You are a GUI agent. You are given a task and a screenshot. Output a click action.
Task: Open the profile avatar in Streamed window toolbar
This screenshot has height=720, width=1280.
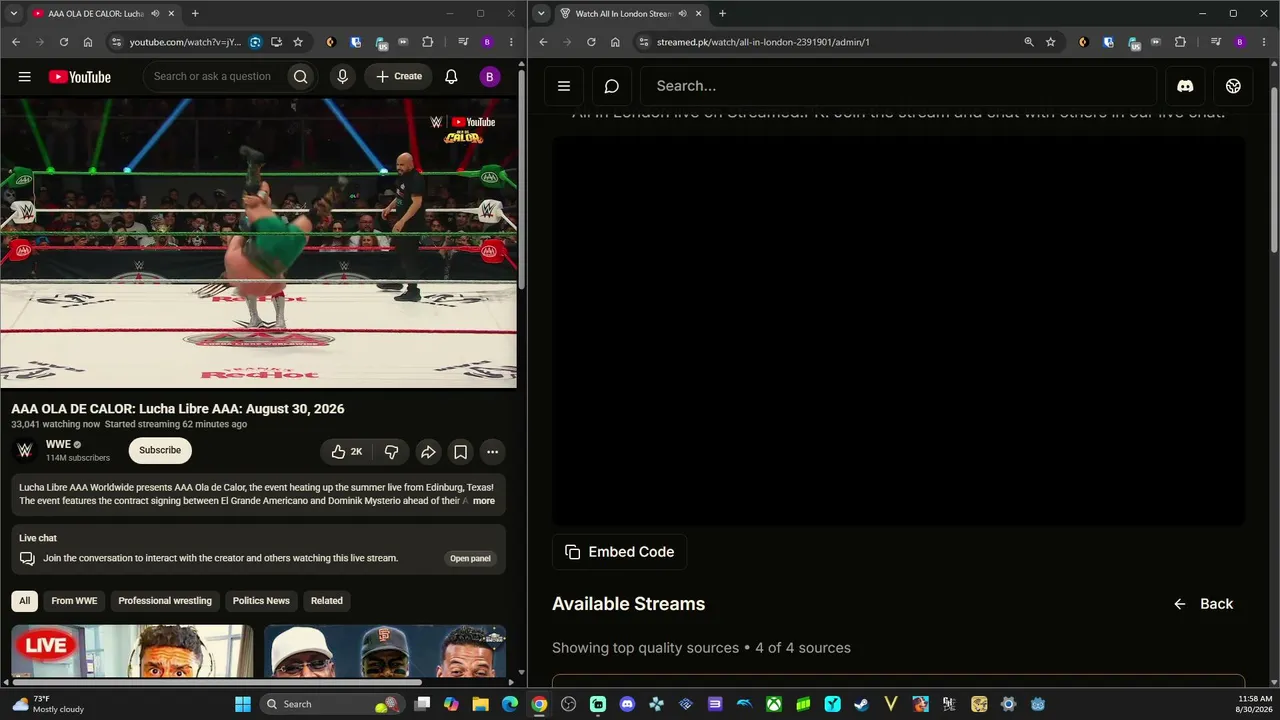1240,42
